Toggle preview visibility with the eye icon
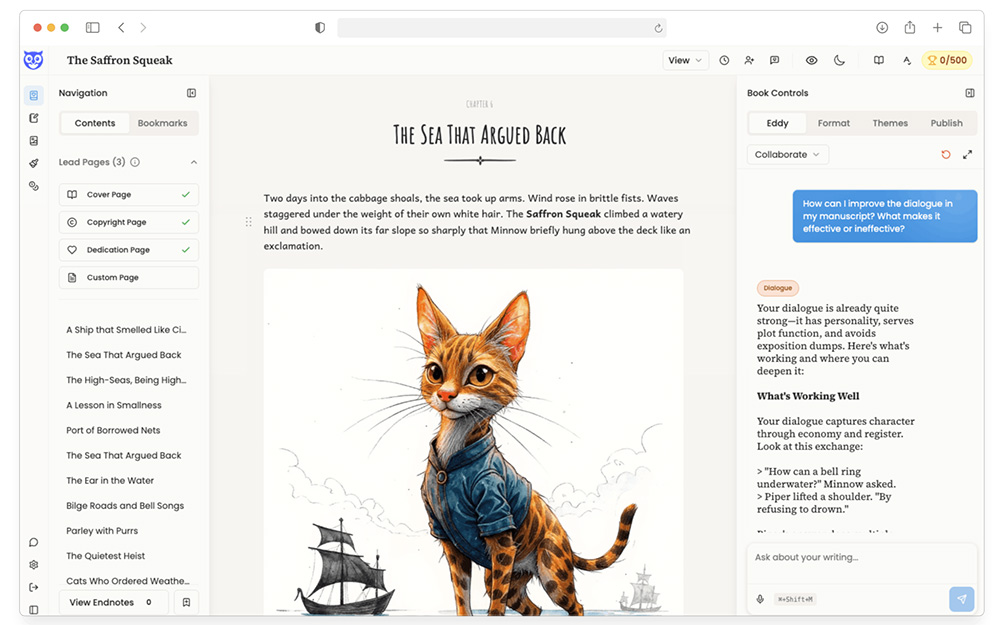 click(811, 60)
